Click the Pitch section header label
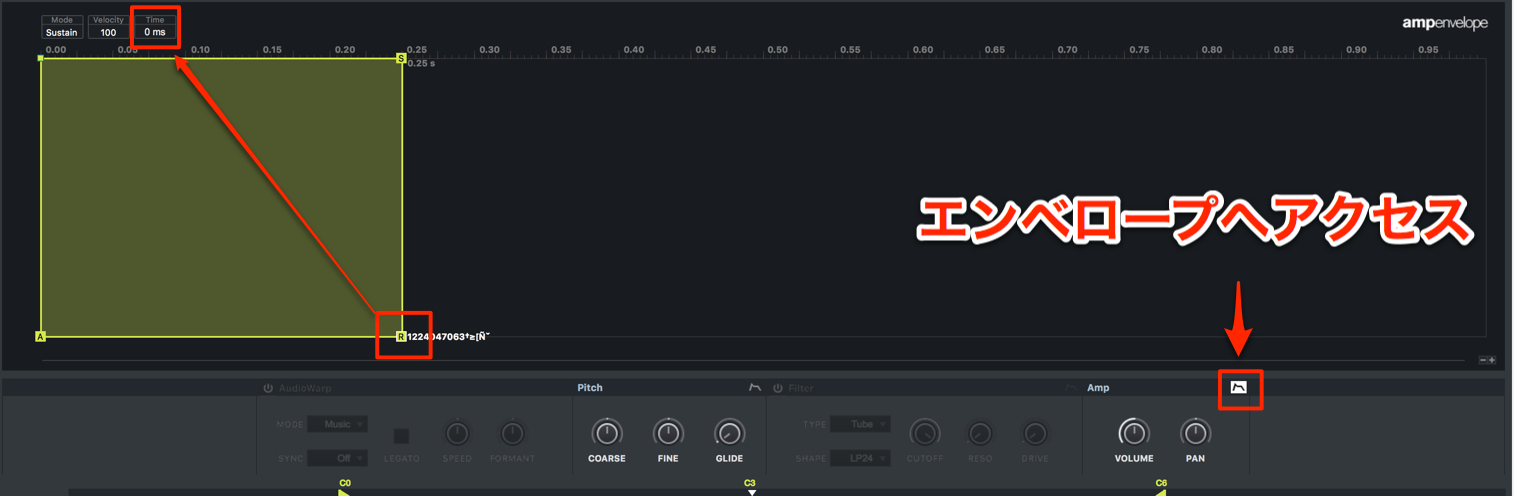This screenshot has height=496, width=1514. [x=590, y=388]
